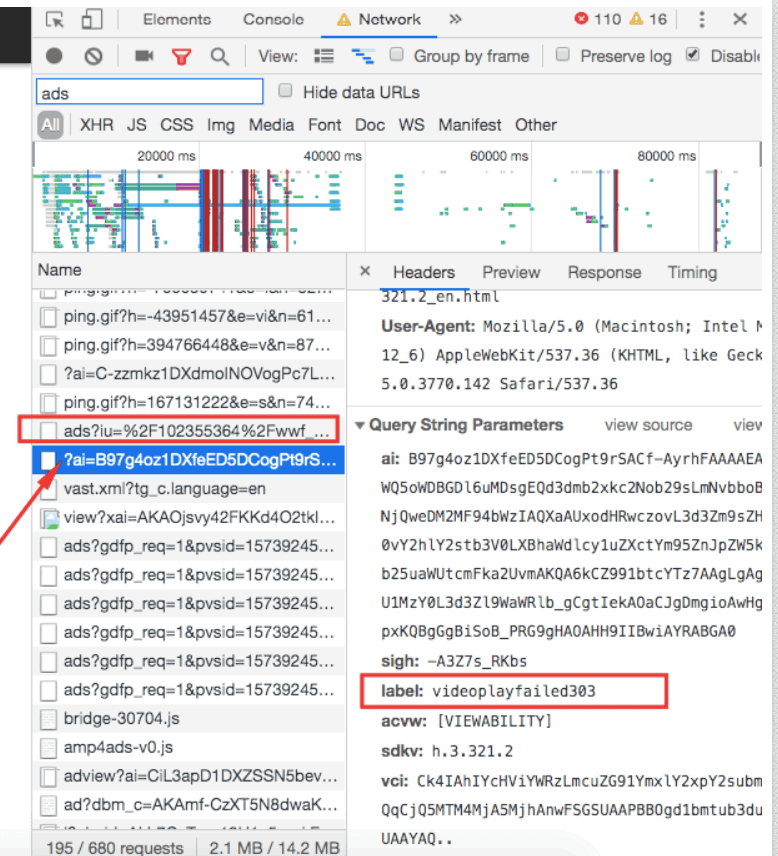
Task: Click the ads filter text field
Action: click(149, 93)
